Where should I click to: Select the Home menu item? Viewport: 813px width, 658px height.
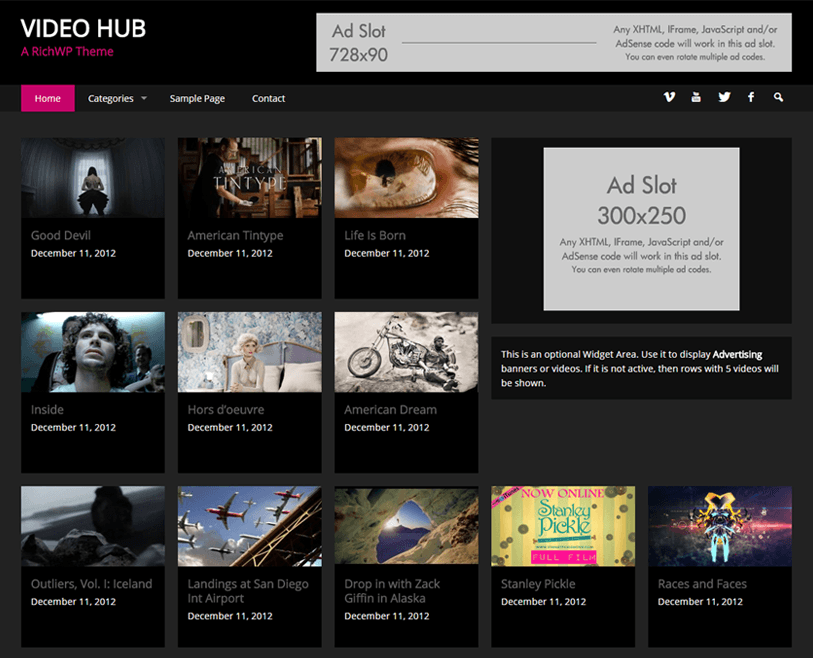click(x=47, y=98)
